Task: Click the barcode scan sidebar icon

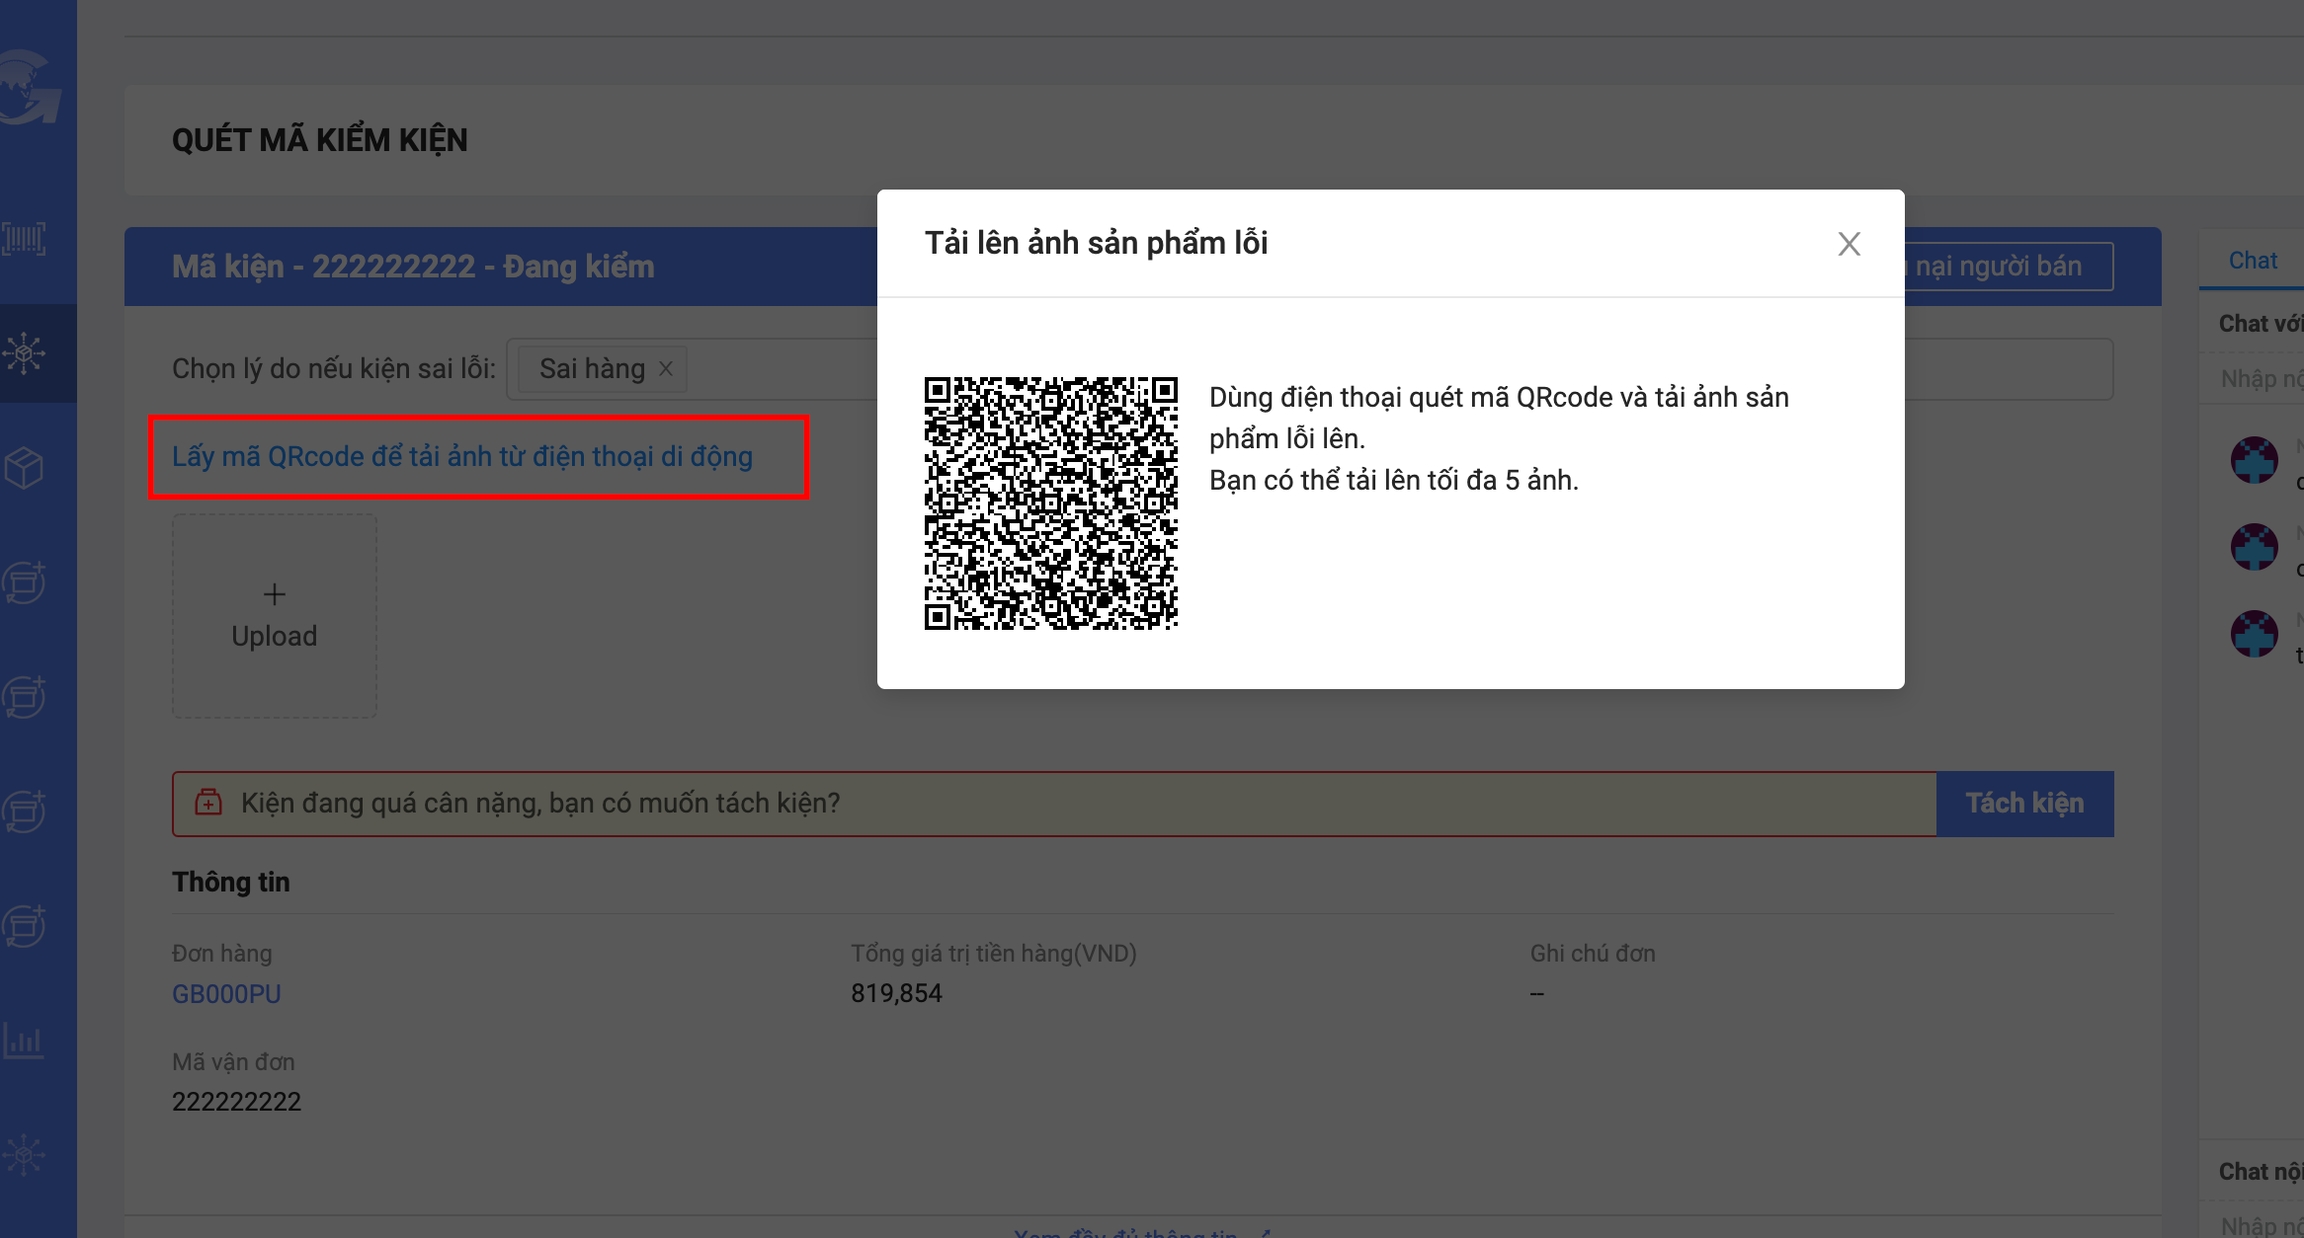Action: click(x=24, y=238)
